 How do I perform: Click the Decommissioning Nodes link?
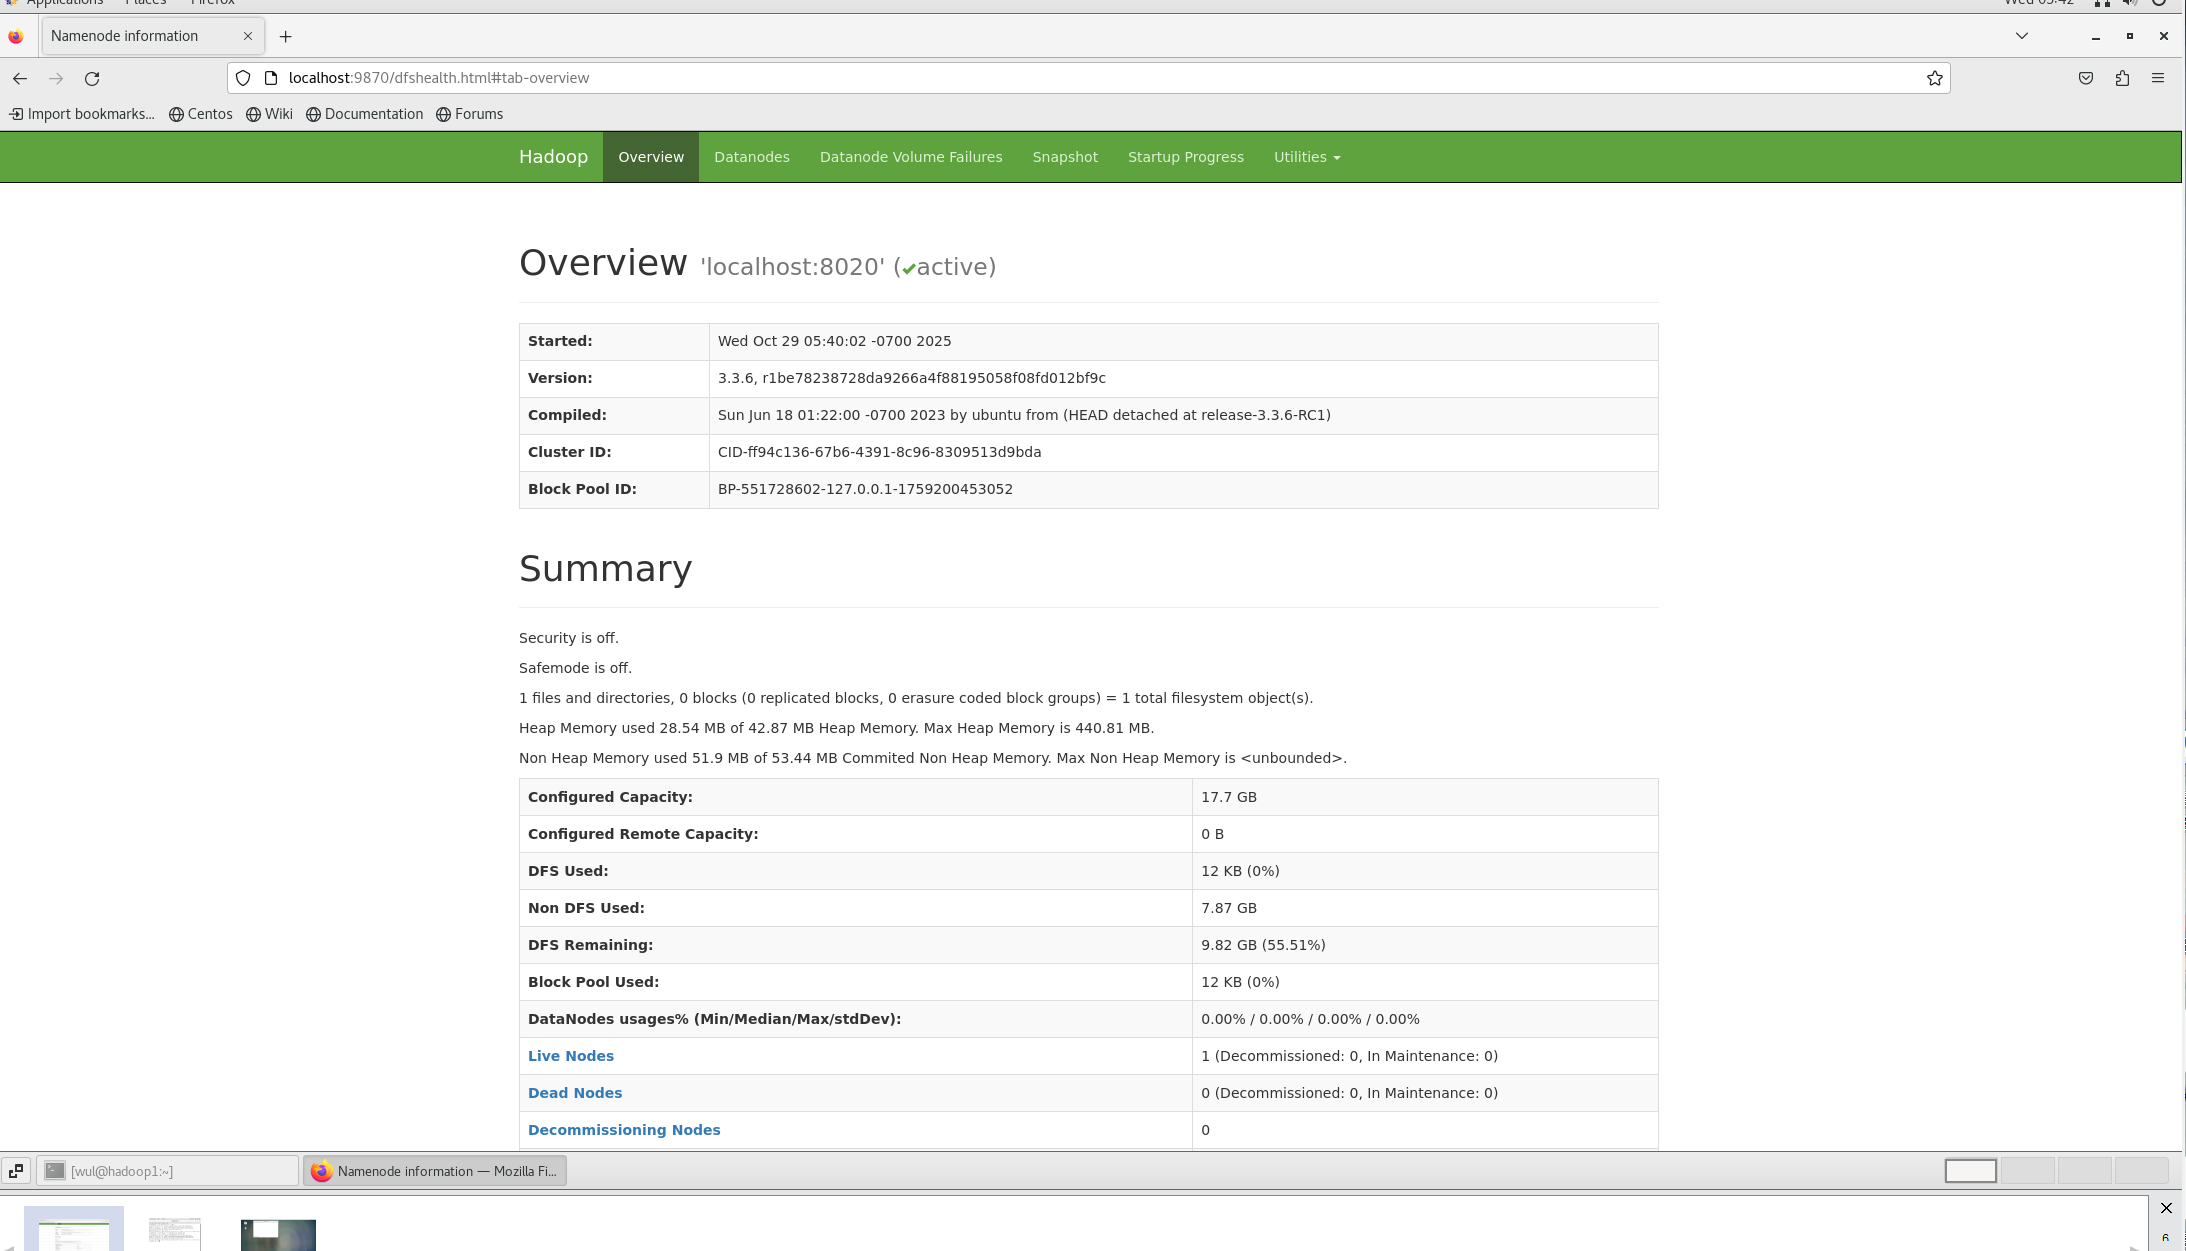click(624, 1130)
